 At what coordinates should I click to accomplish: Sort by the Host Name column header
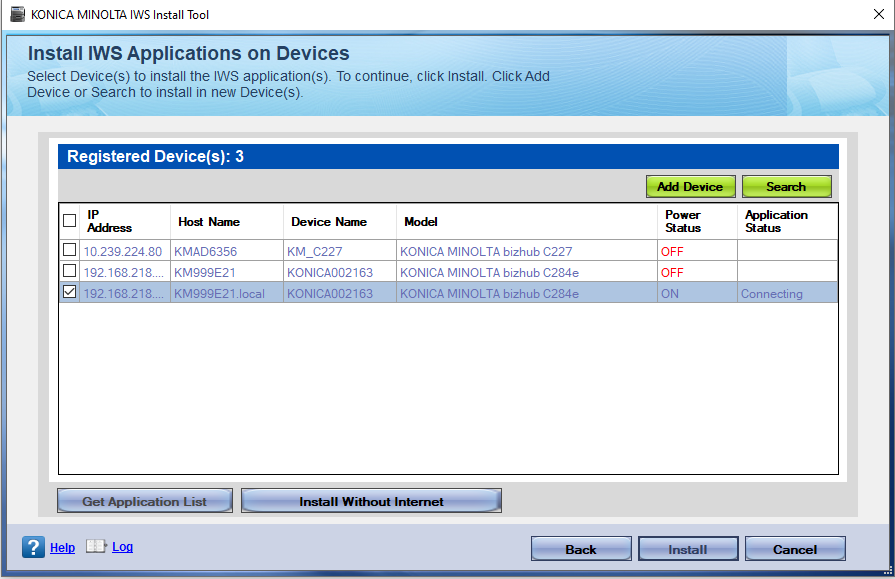209,222
